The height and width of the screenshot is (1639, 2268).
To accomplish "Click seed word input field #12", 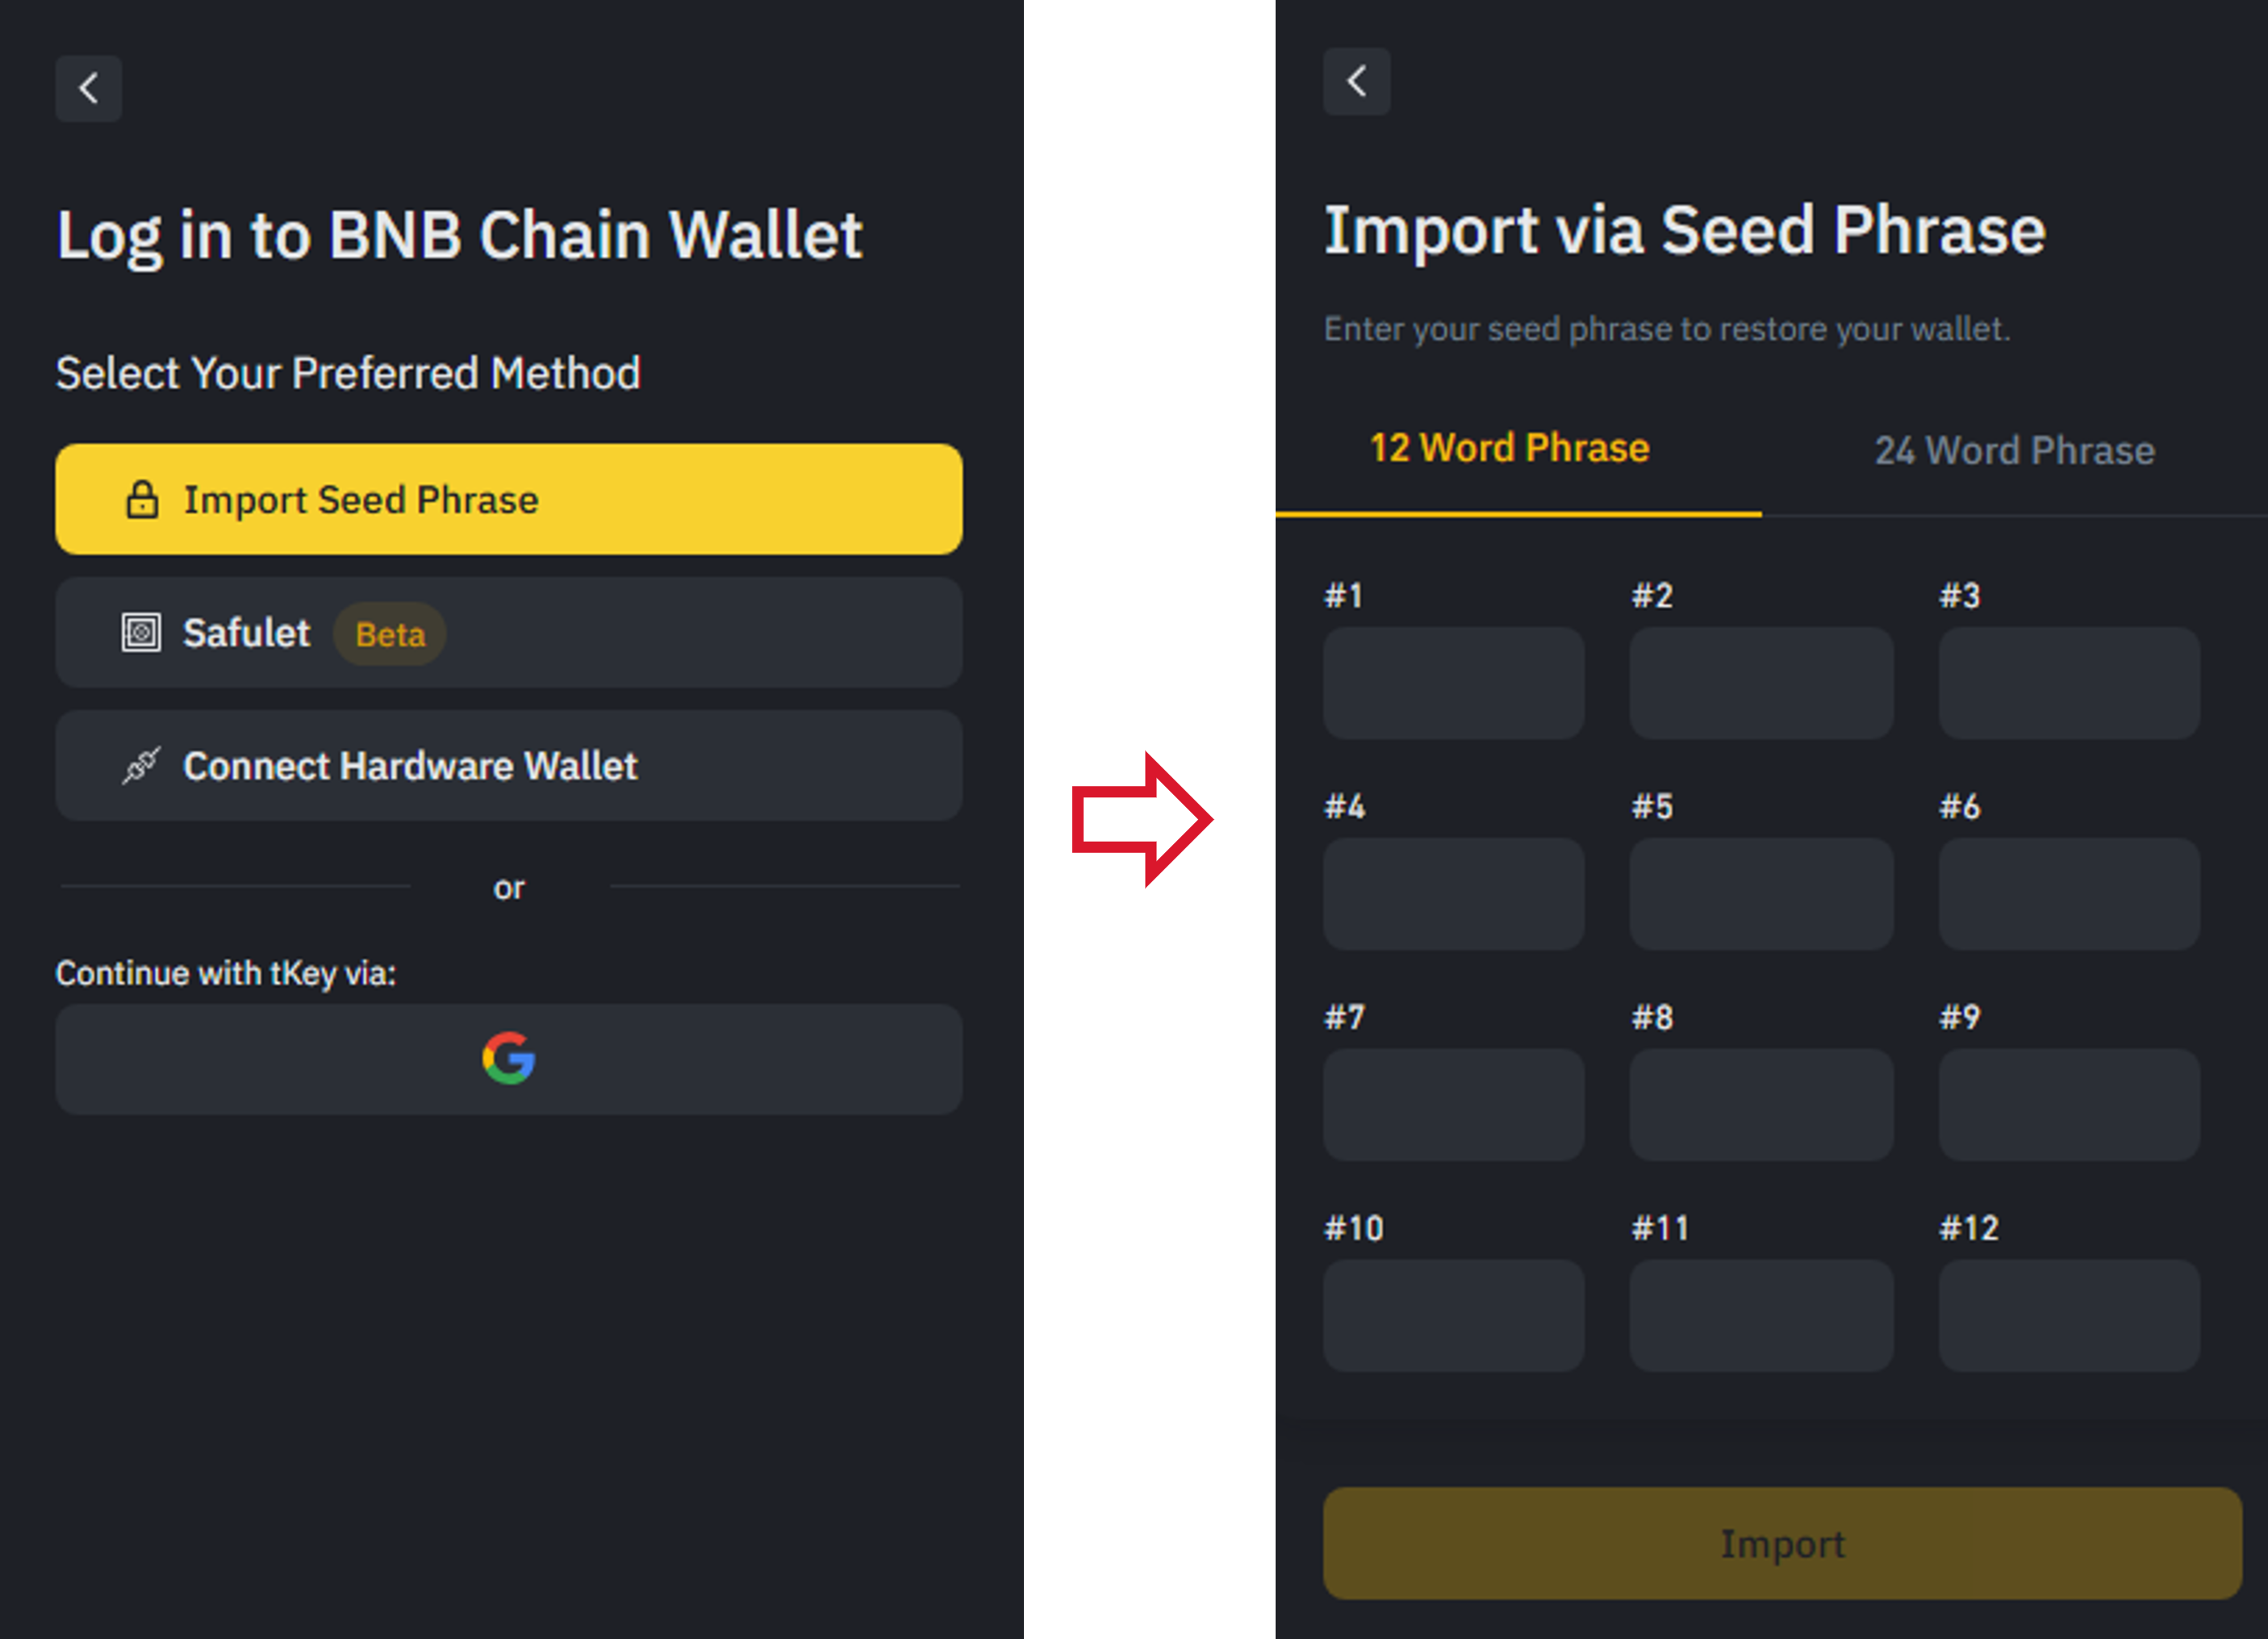I will click(2068, 1315).
